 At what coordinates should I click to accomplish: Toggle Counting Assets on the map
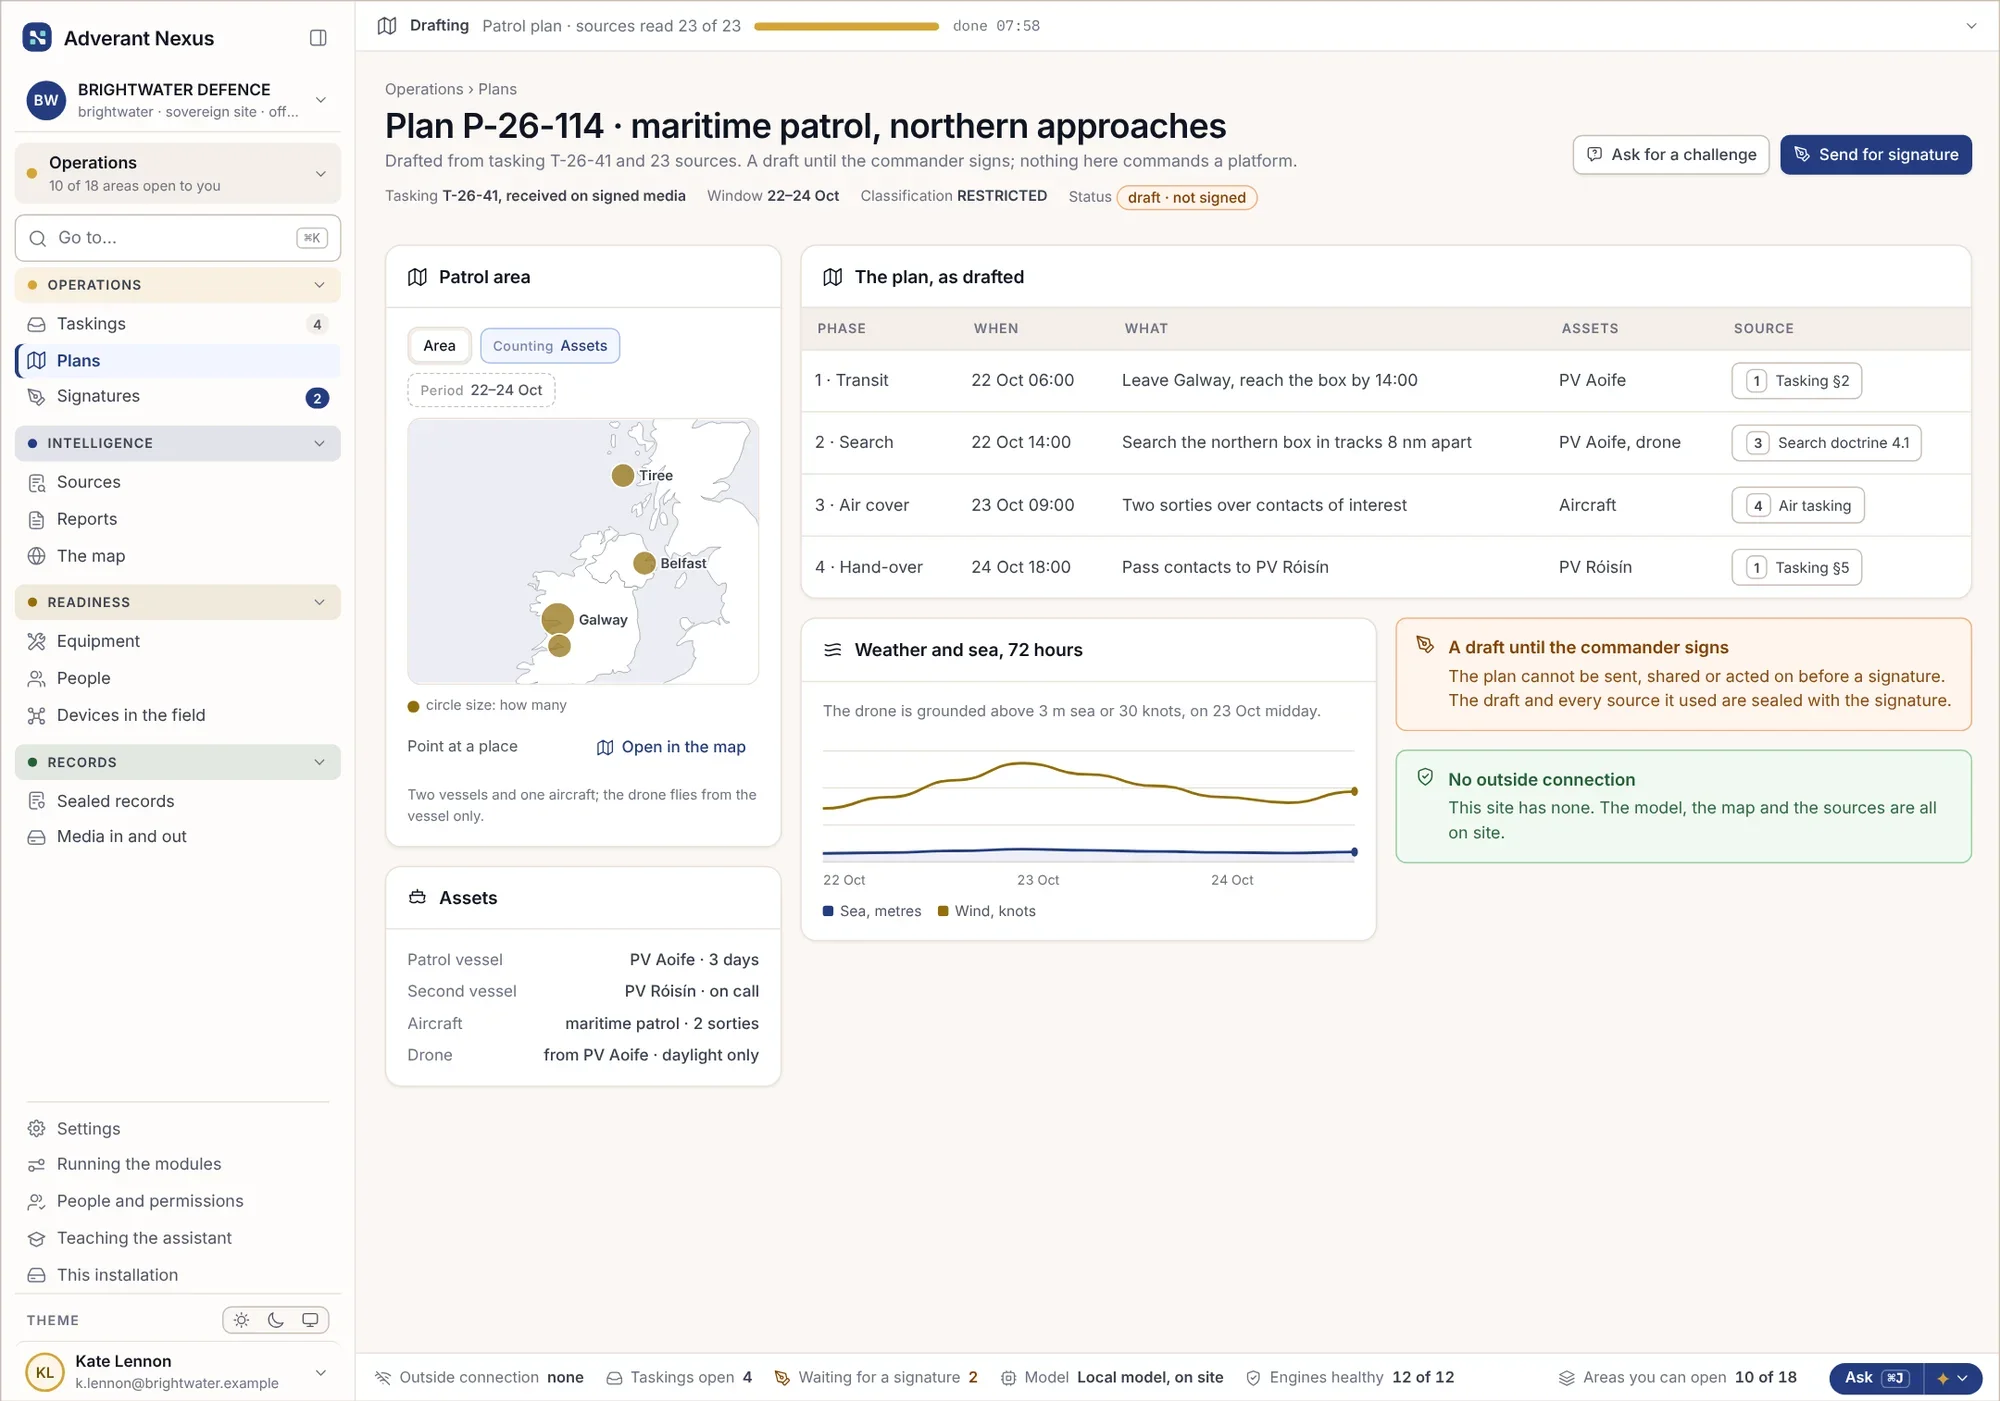point(550,346)
